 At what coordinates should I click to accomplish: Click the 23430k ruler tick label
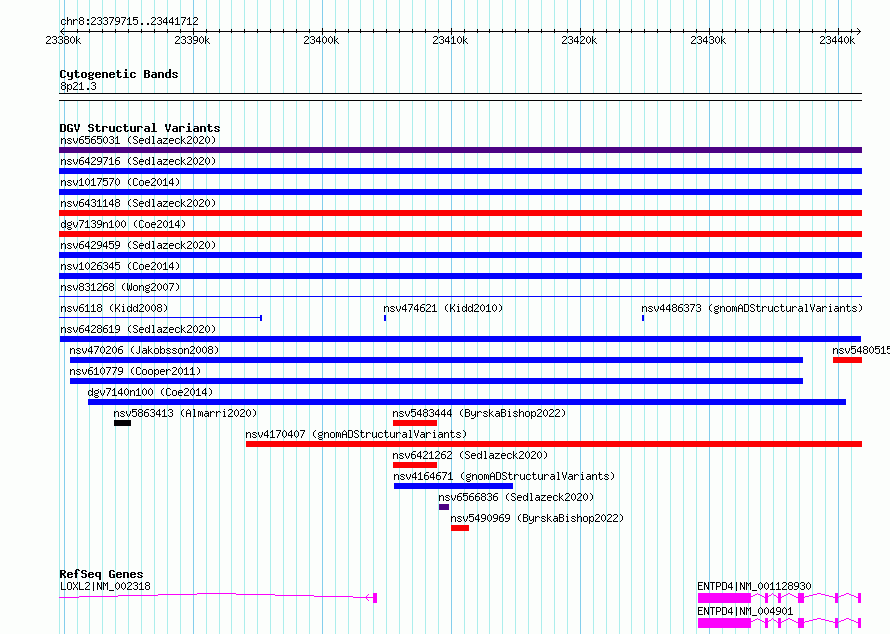(x=708, y=40)
